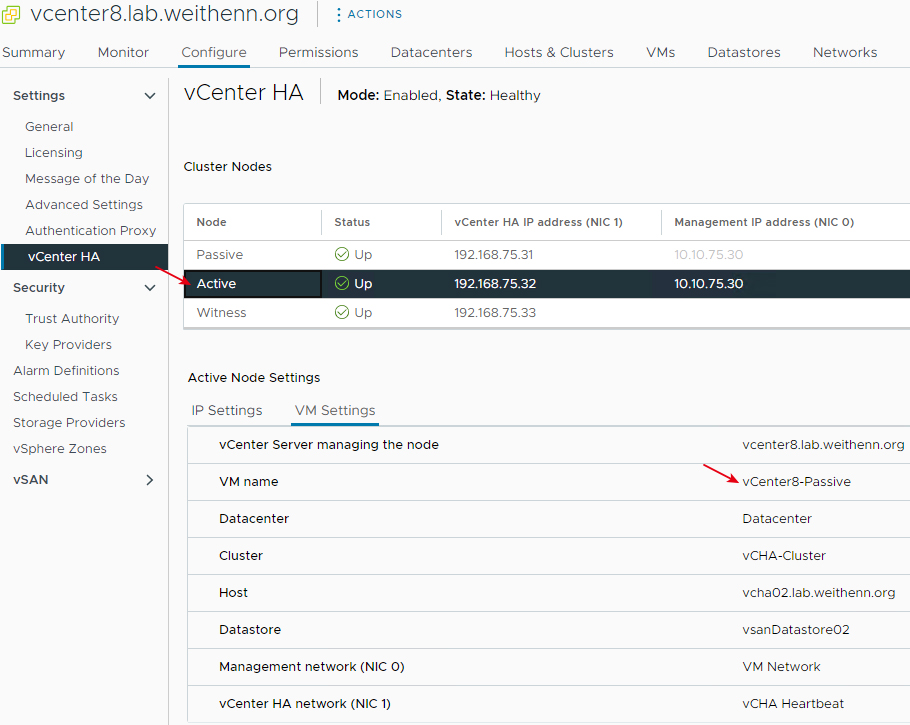This screenshot has width=910, height=725.
Task: Switch to the IP Settings tab
Action: (227, 410)
